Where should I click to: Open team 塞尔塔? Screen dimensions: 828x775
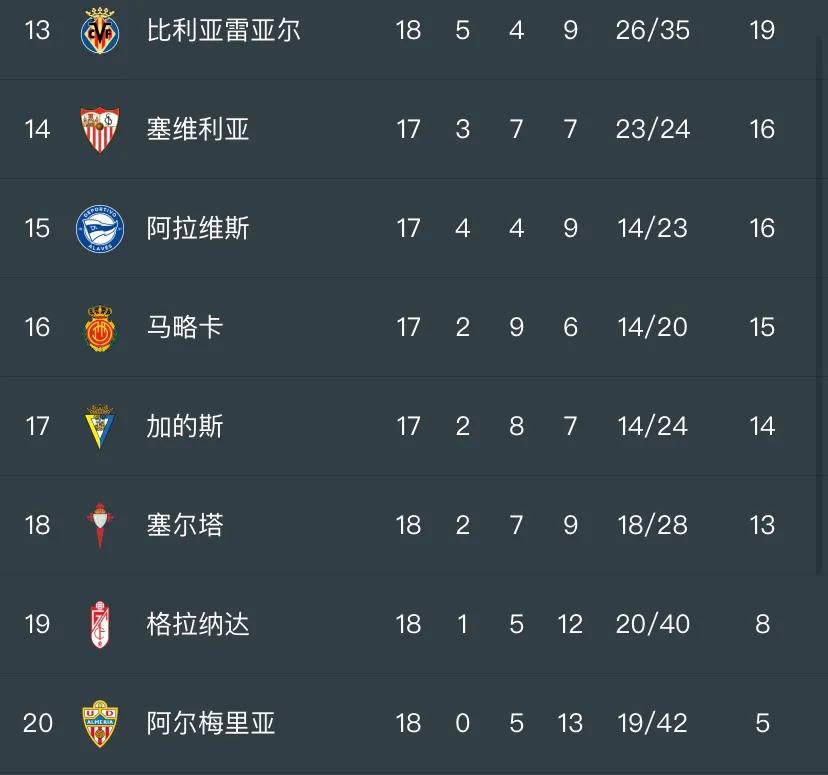point(185,525)
